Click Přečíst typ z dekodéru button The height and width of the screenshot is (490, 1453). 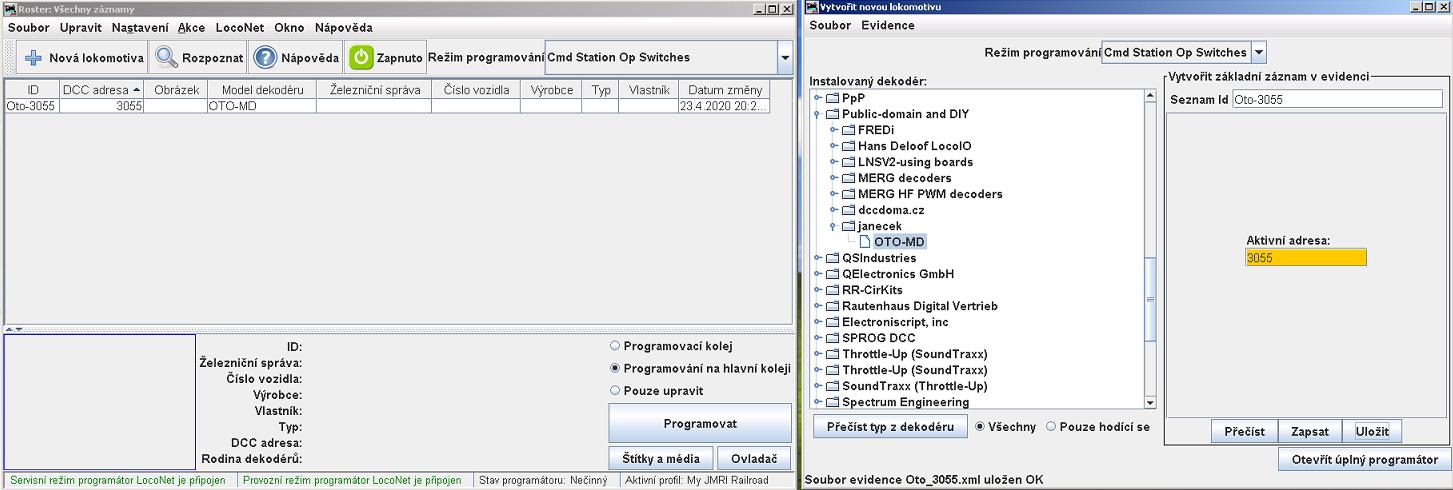[890, 427]
